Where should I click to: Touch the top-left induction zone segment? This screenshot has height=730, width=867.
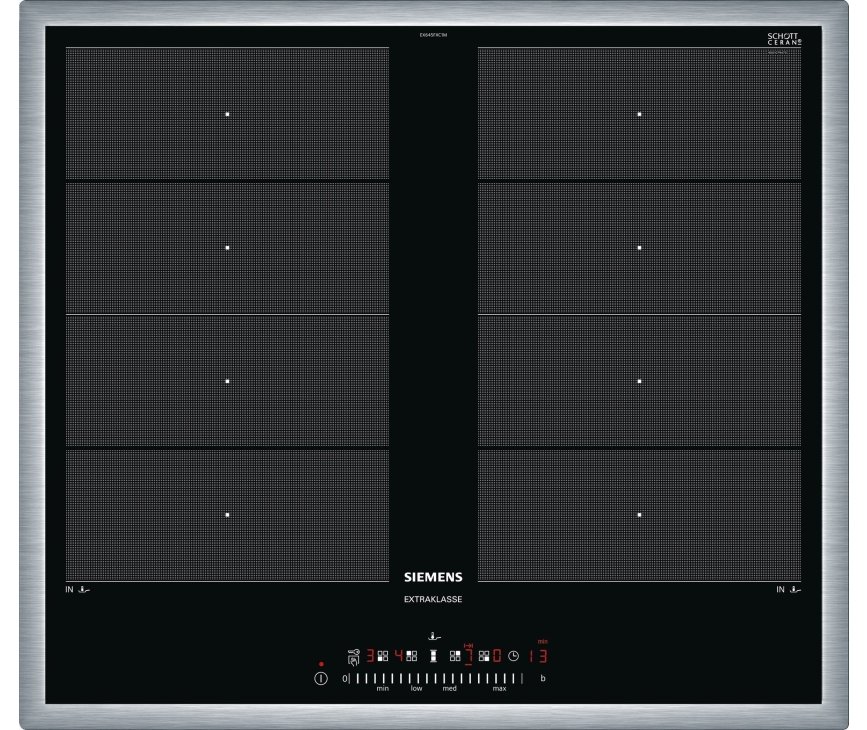(227, 114)
